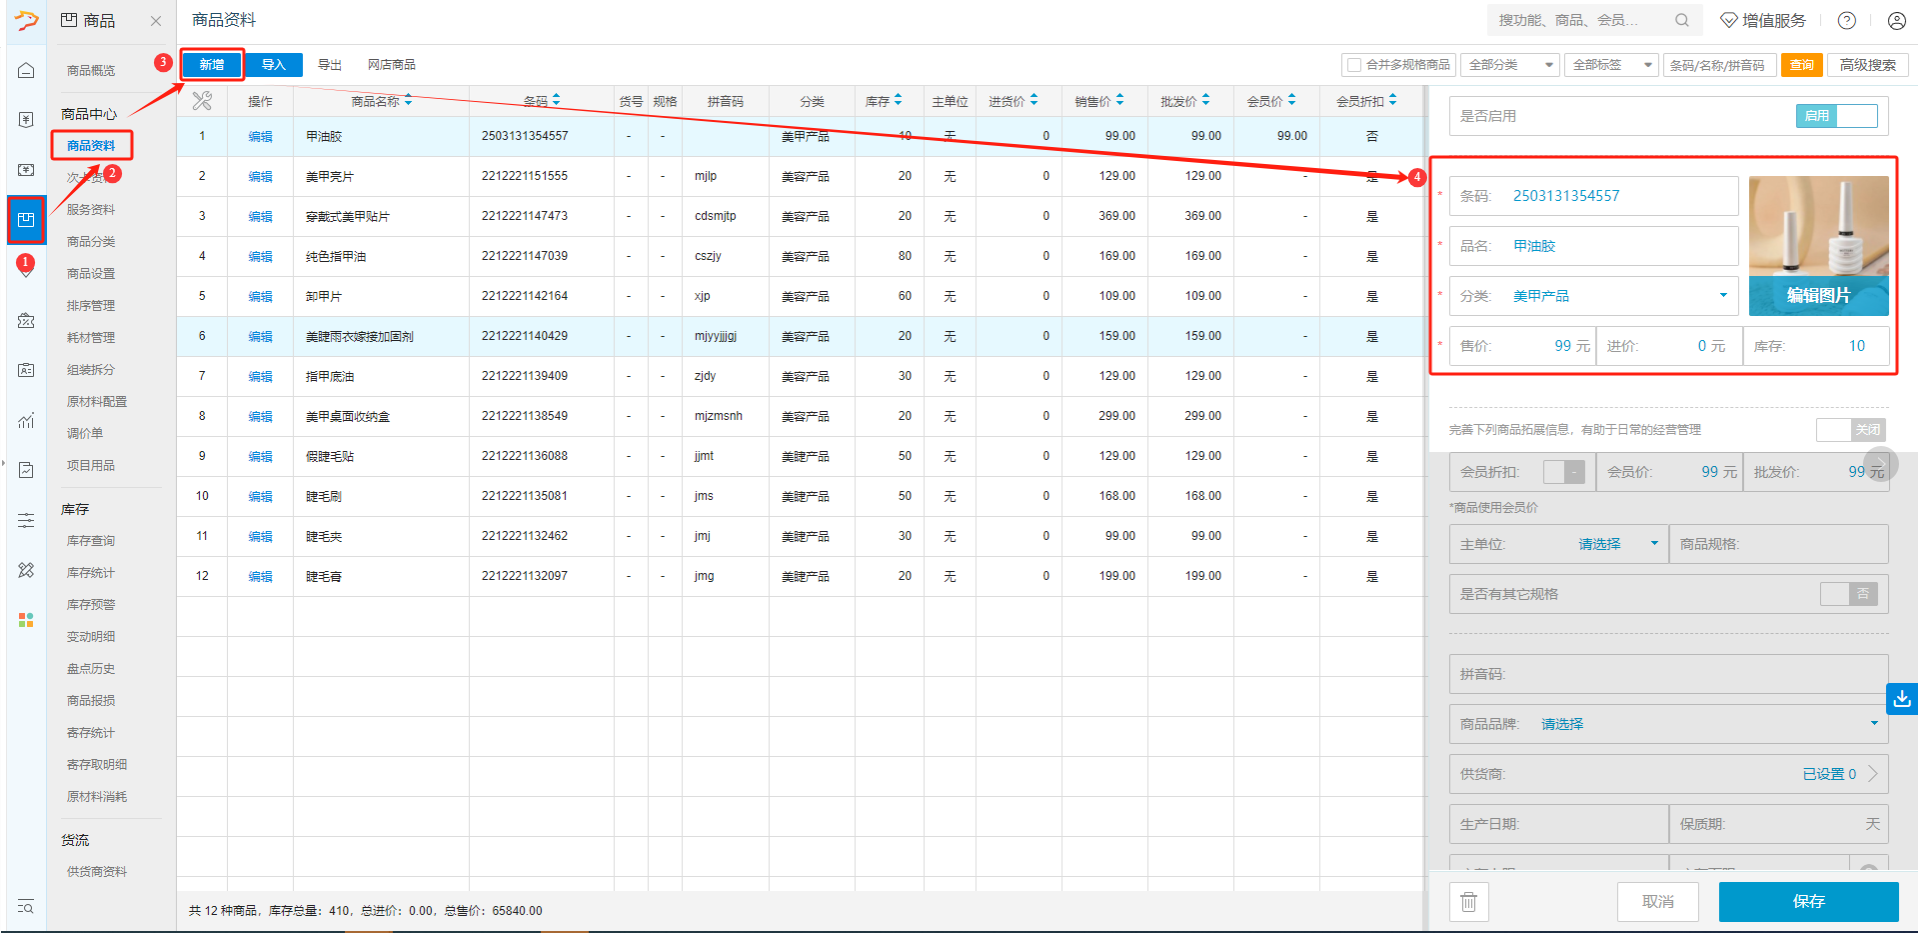Click the product (商品) module sidebar icon

click(26, 219)
